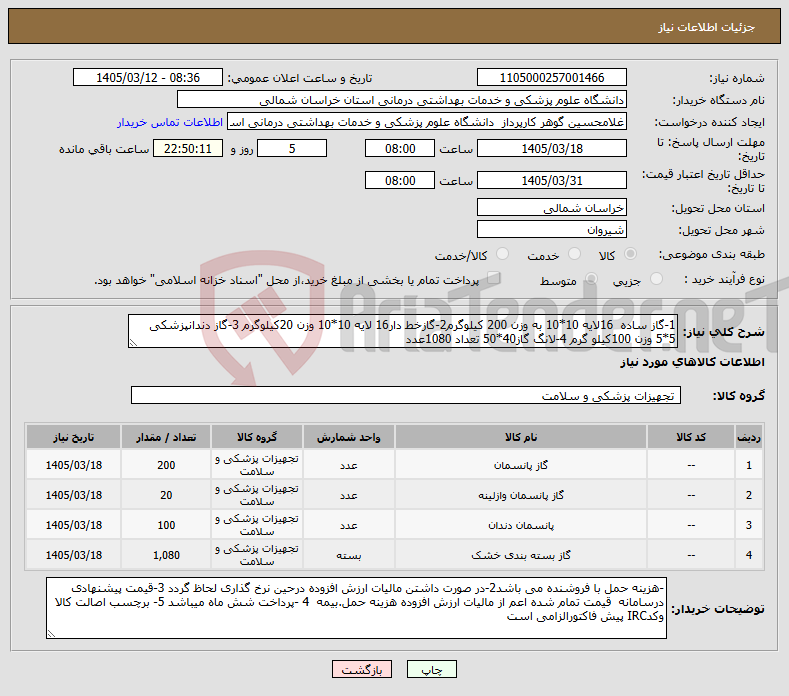Screen dimensions: 789x696
Task: Click the اطلاعات کالاهای مورد نیاز section title
Action: click(692, 362)
